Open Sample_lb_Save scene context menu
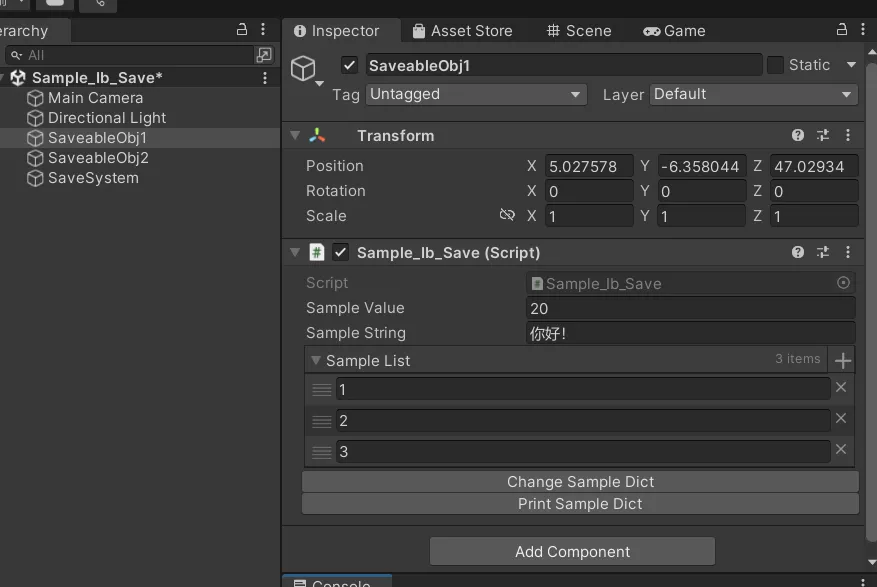The image size is (877, 587). 265,78
